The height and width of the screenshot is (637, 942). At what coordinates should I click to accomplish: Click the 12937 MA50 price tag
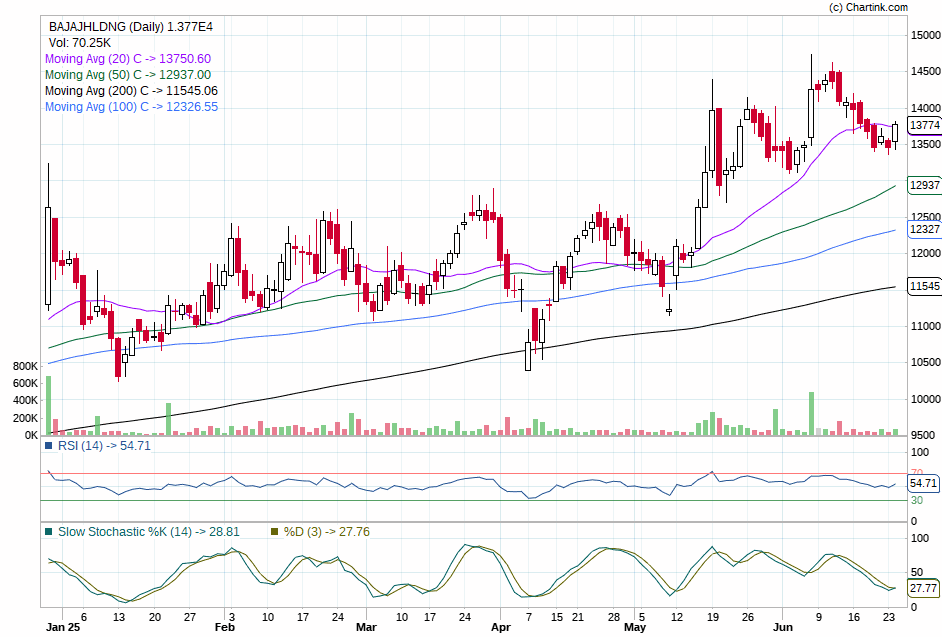(925, 184)
